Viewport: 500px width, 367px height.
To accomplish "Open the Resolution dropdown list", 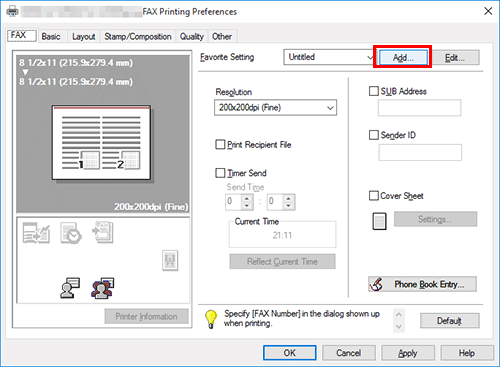I will pos(275,108).
